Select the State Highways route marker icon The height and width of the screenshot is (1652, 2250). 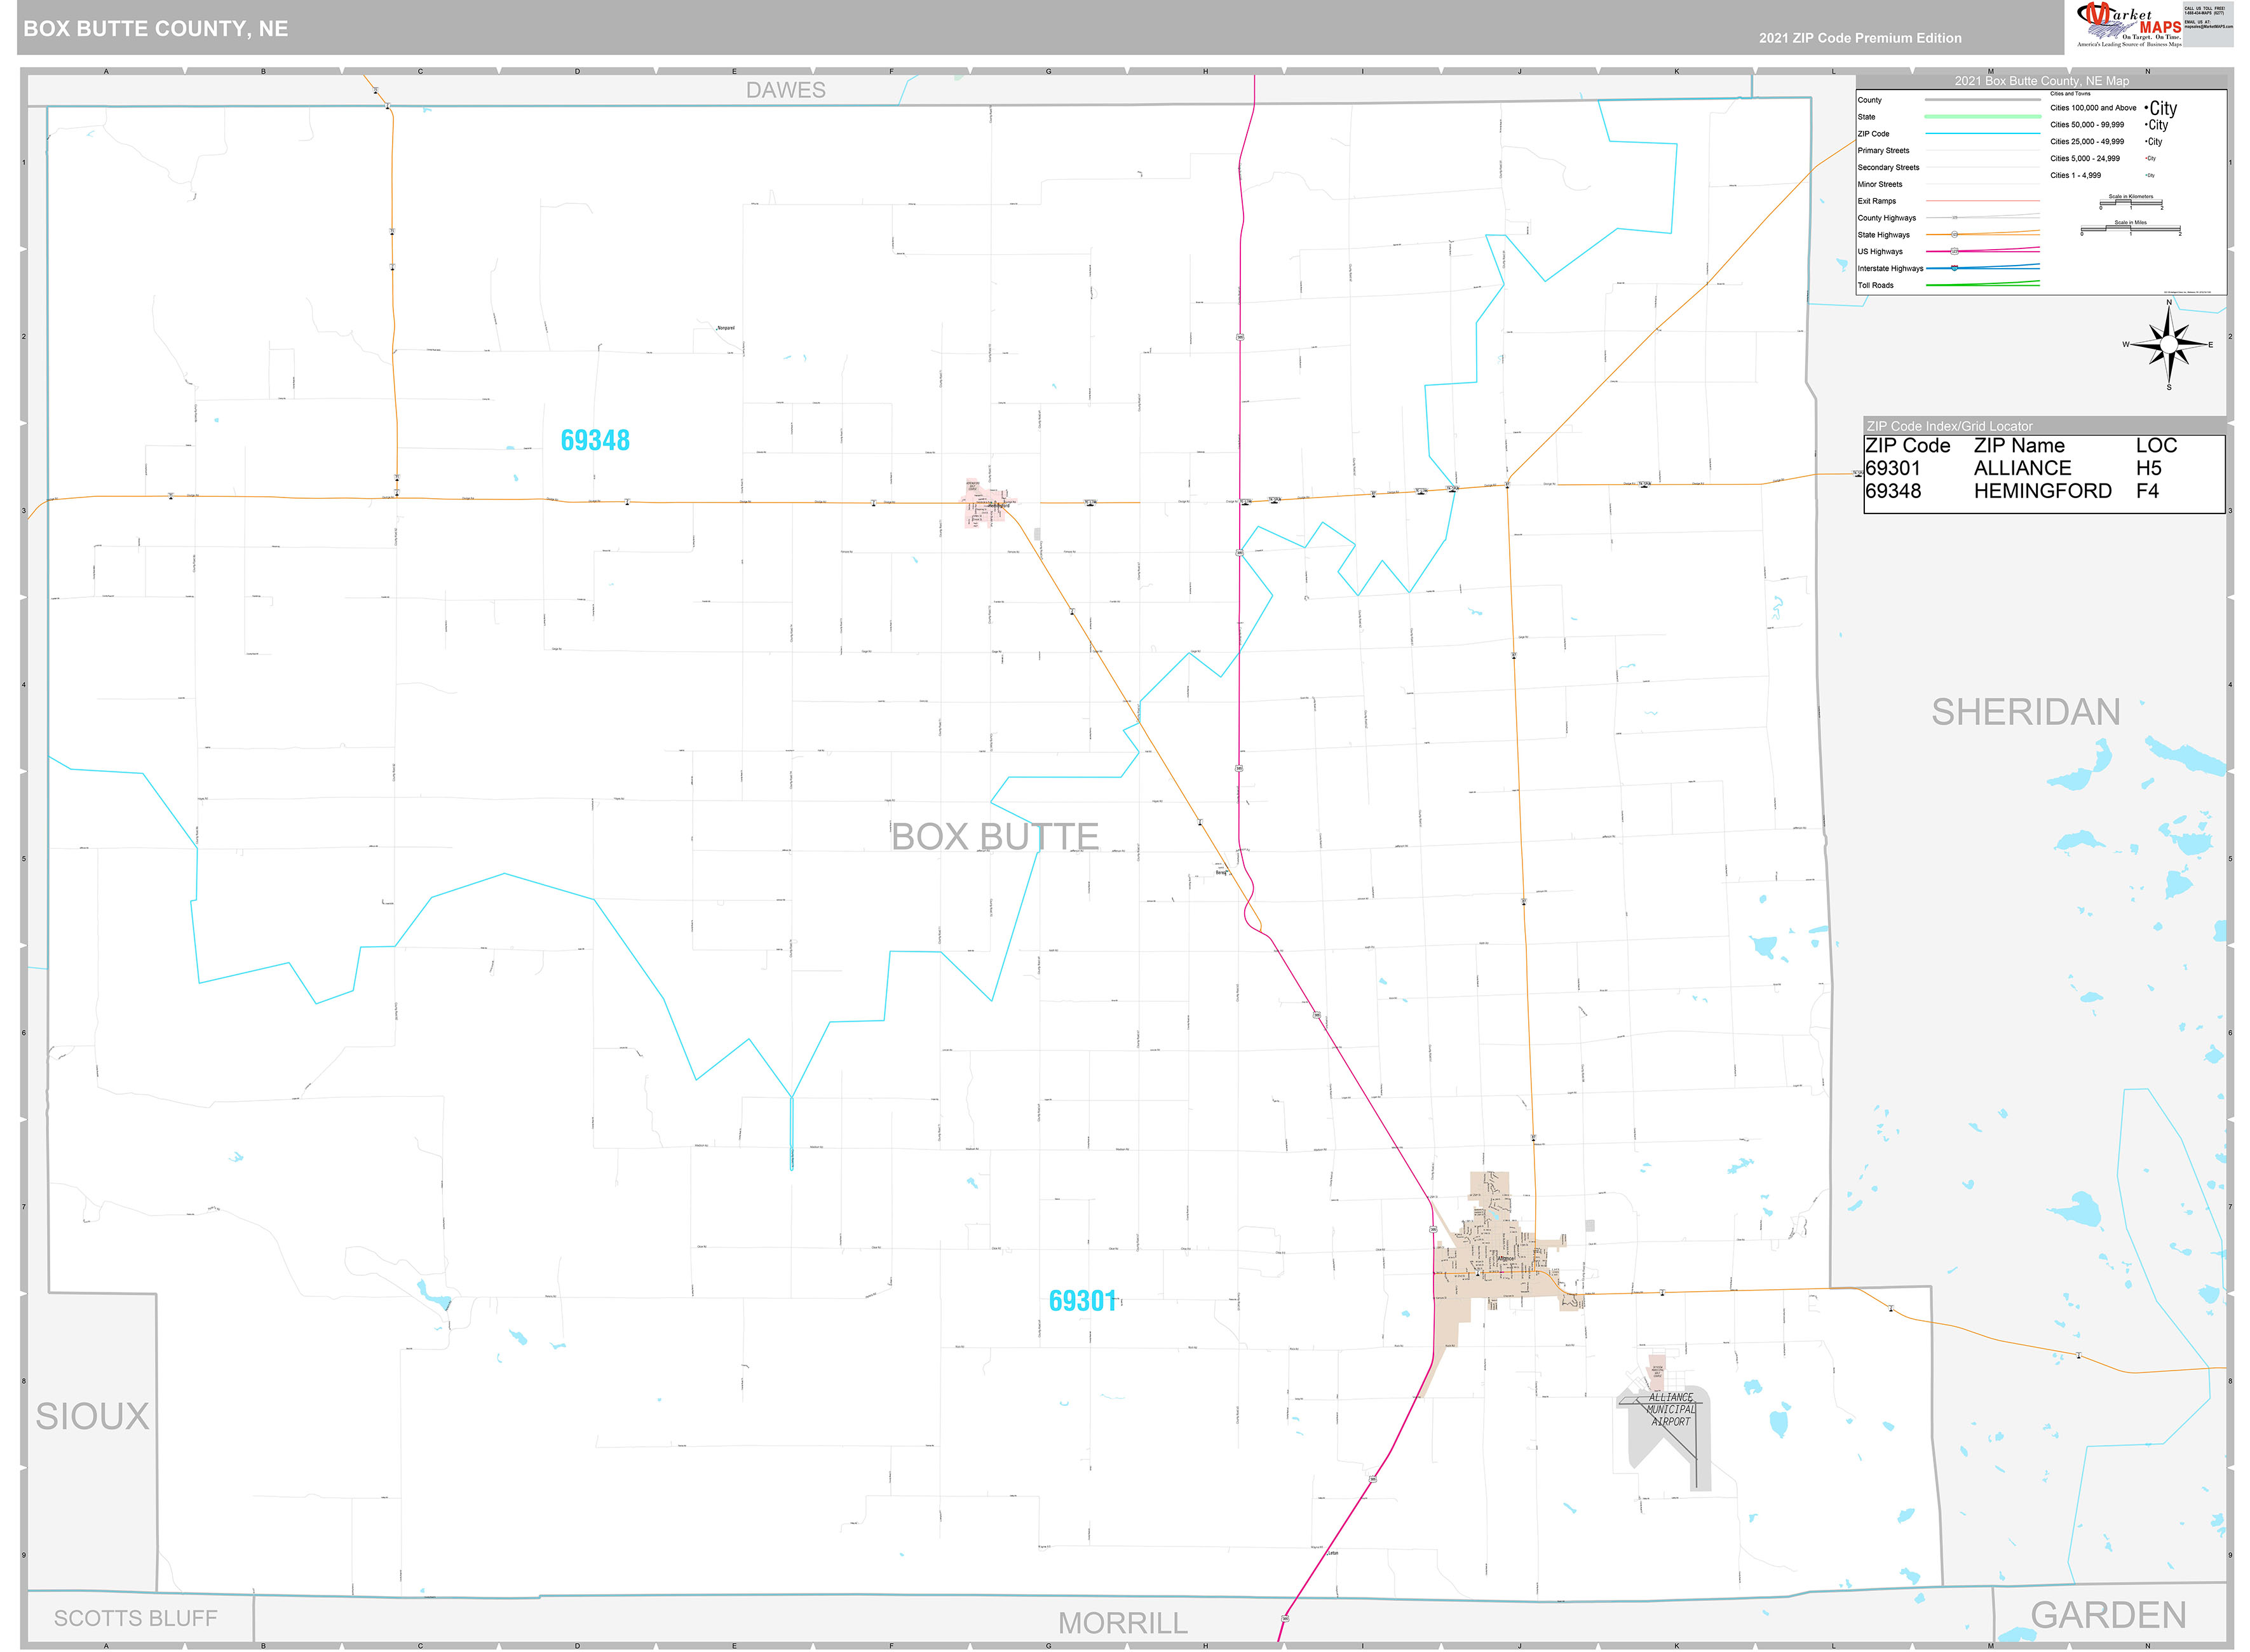point(1955,234)
